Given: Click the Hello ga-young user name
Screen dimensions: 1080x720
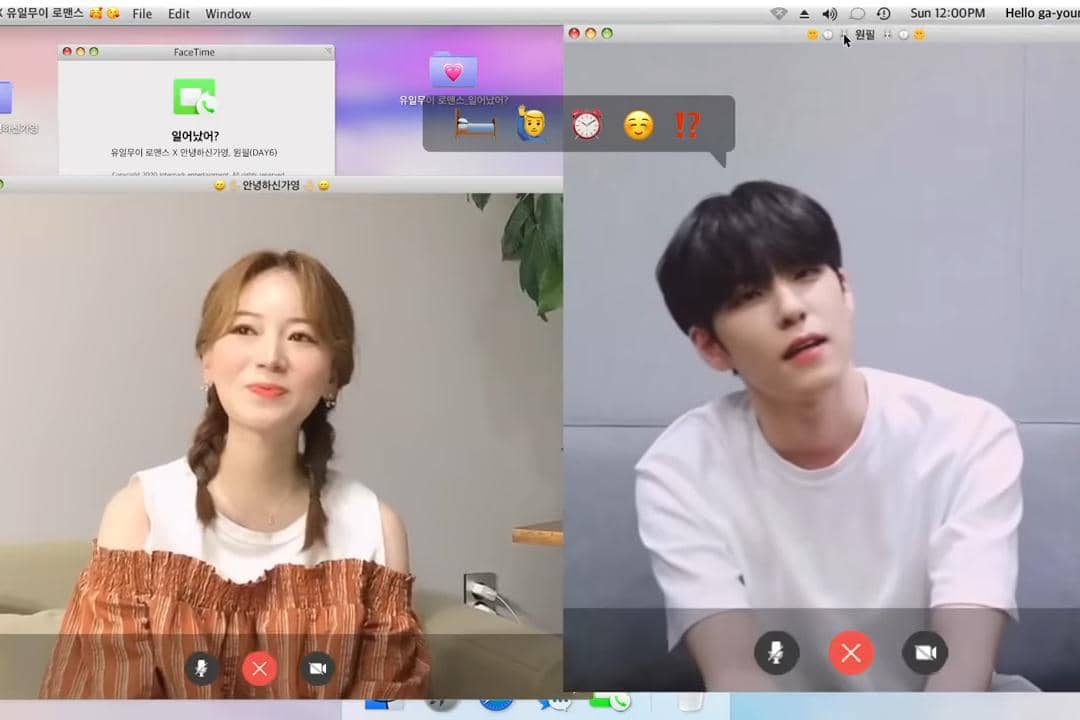Looking at the screenshot, I should point(1042,13).
